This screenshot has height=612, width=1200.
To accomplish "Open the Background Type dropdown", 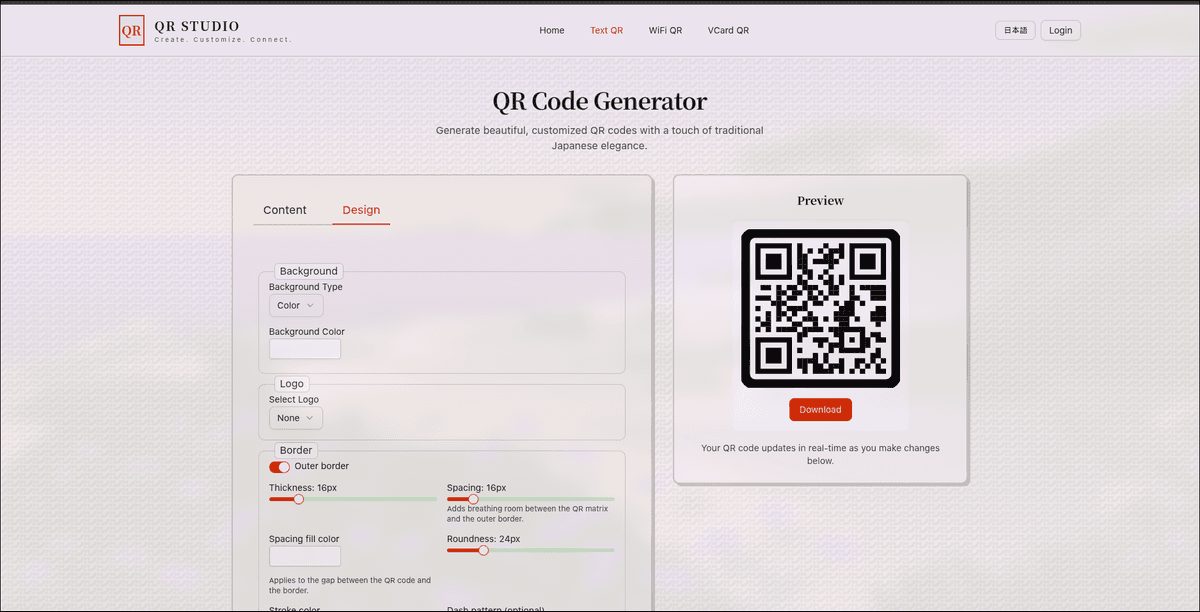I will coord(295,305).
